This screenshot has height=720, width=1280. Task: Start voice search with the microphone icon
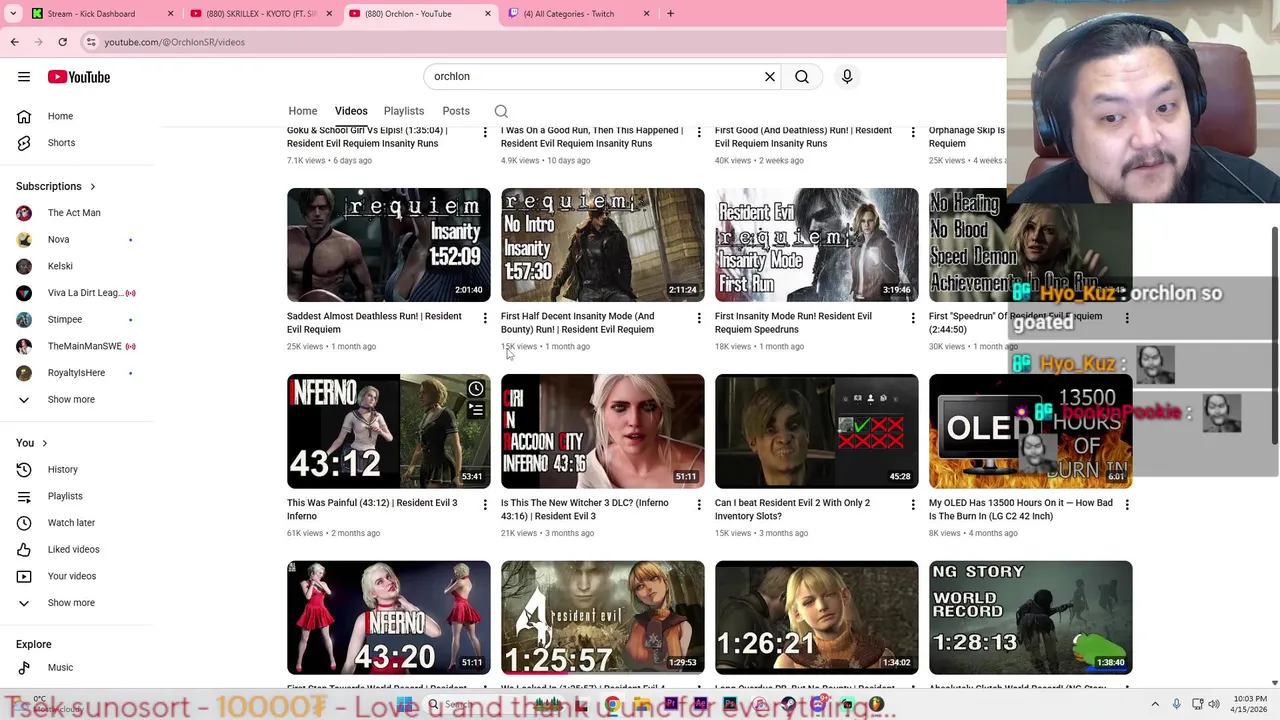[x=847, y=77]
